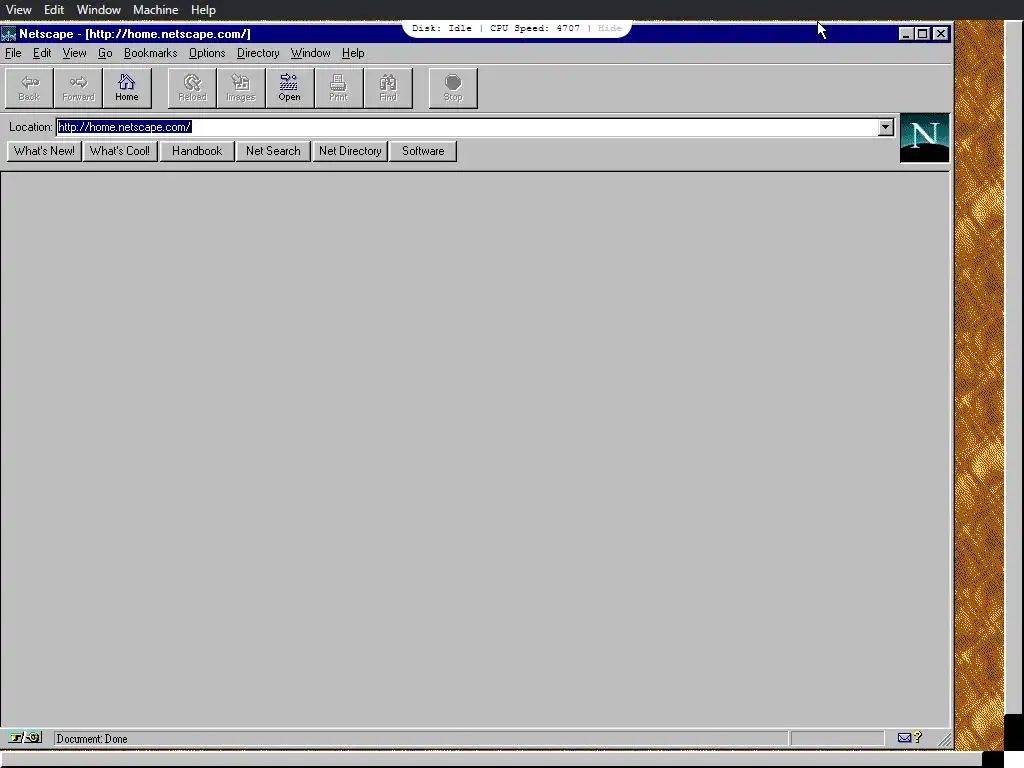
Task: Open the Go menu
Action: tap(105, 53)
